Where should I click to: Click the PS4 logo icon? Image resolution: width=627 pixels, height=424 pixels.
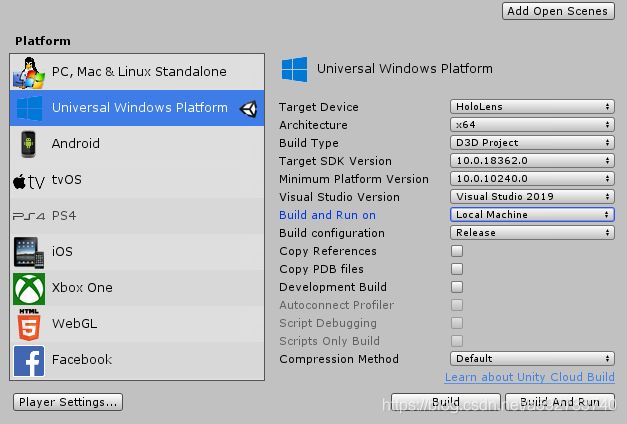29,216
